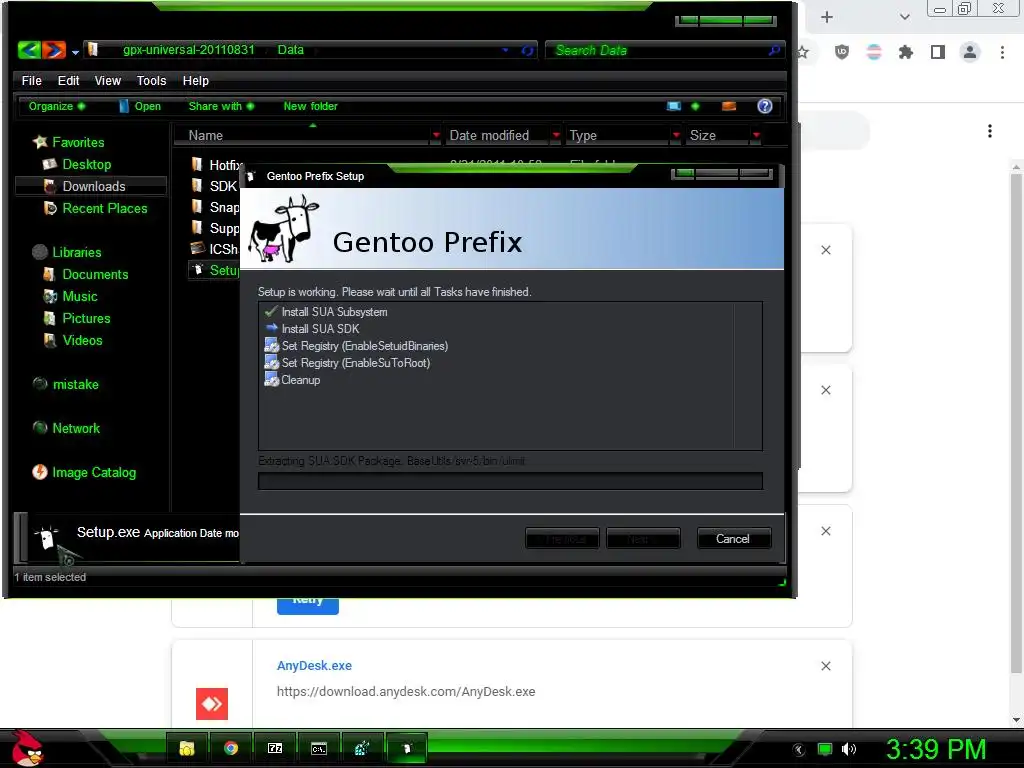Select Set Registry (EnableSetuidBinaries) task

point(356,346)
